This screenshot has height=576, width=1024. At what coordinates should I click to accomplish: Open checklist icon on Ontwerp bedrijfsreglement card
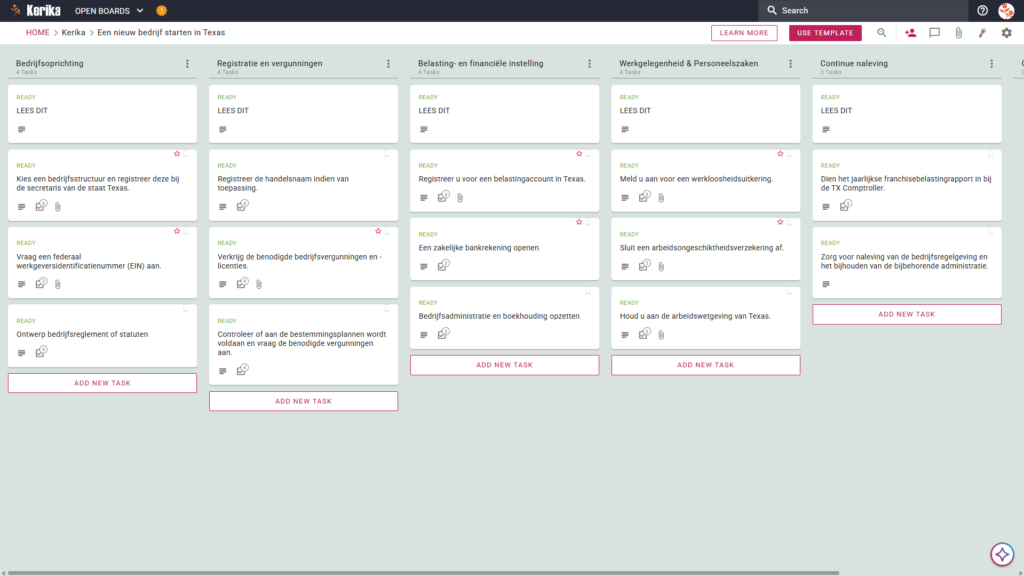(x=41, y=352)
